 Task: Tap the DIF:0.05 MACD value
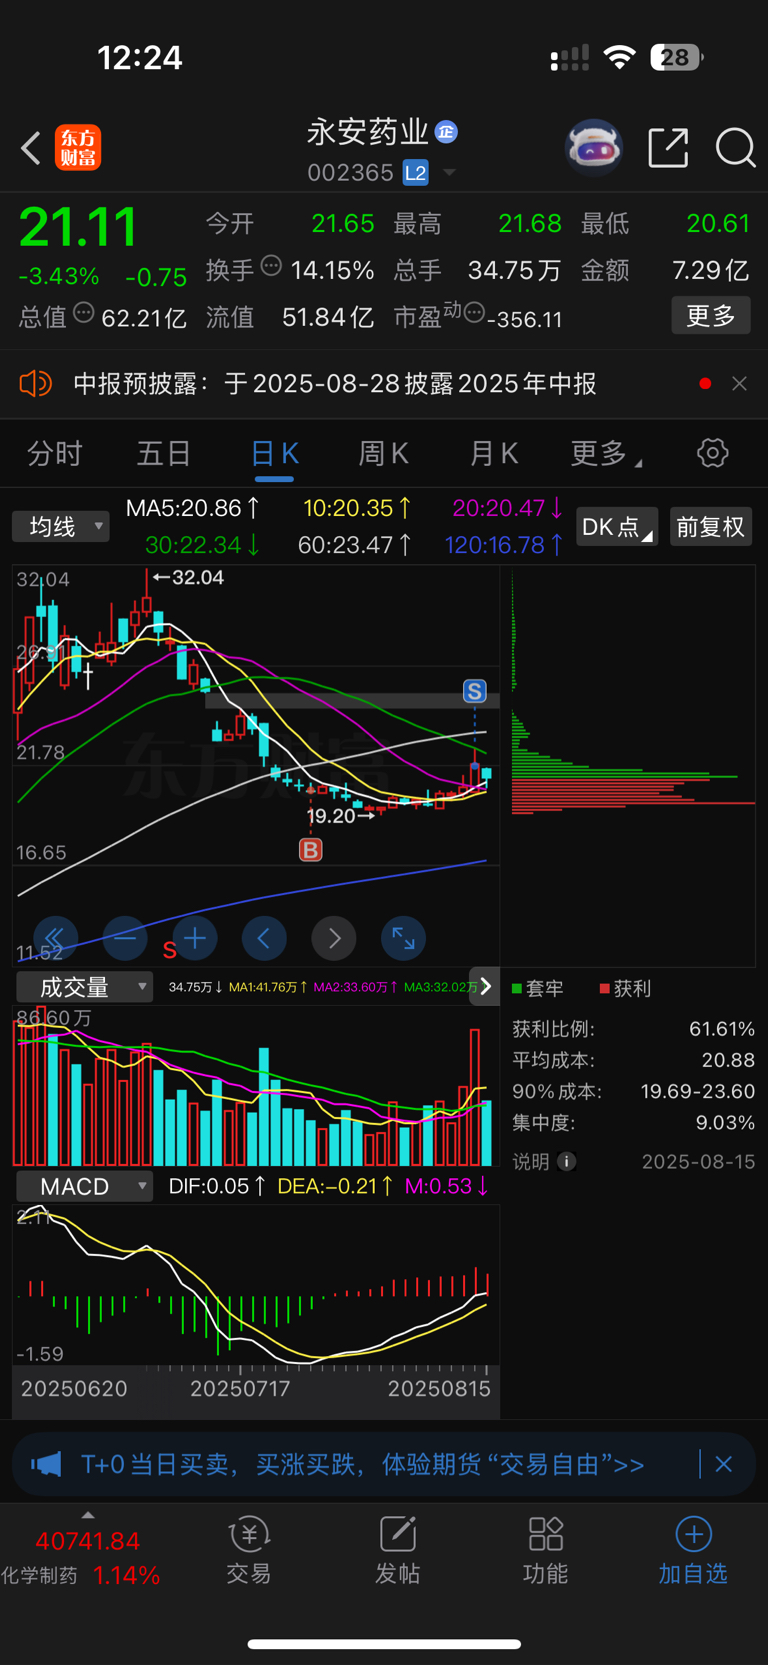(x=217, y=1186)
